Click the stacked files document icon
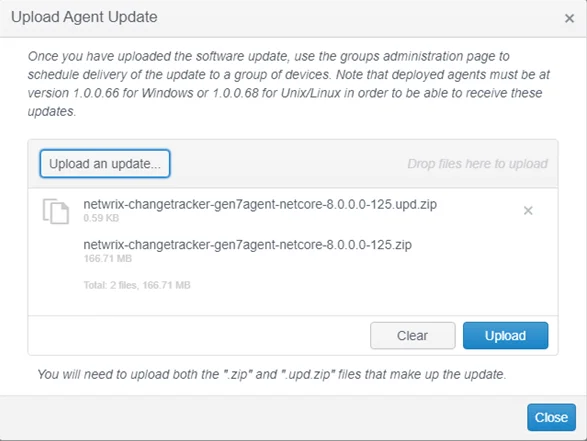The width and height of the screenshot is (587, 441). (x=56, y=211)
